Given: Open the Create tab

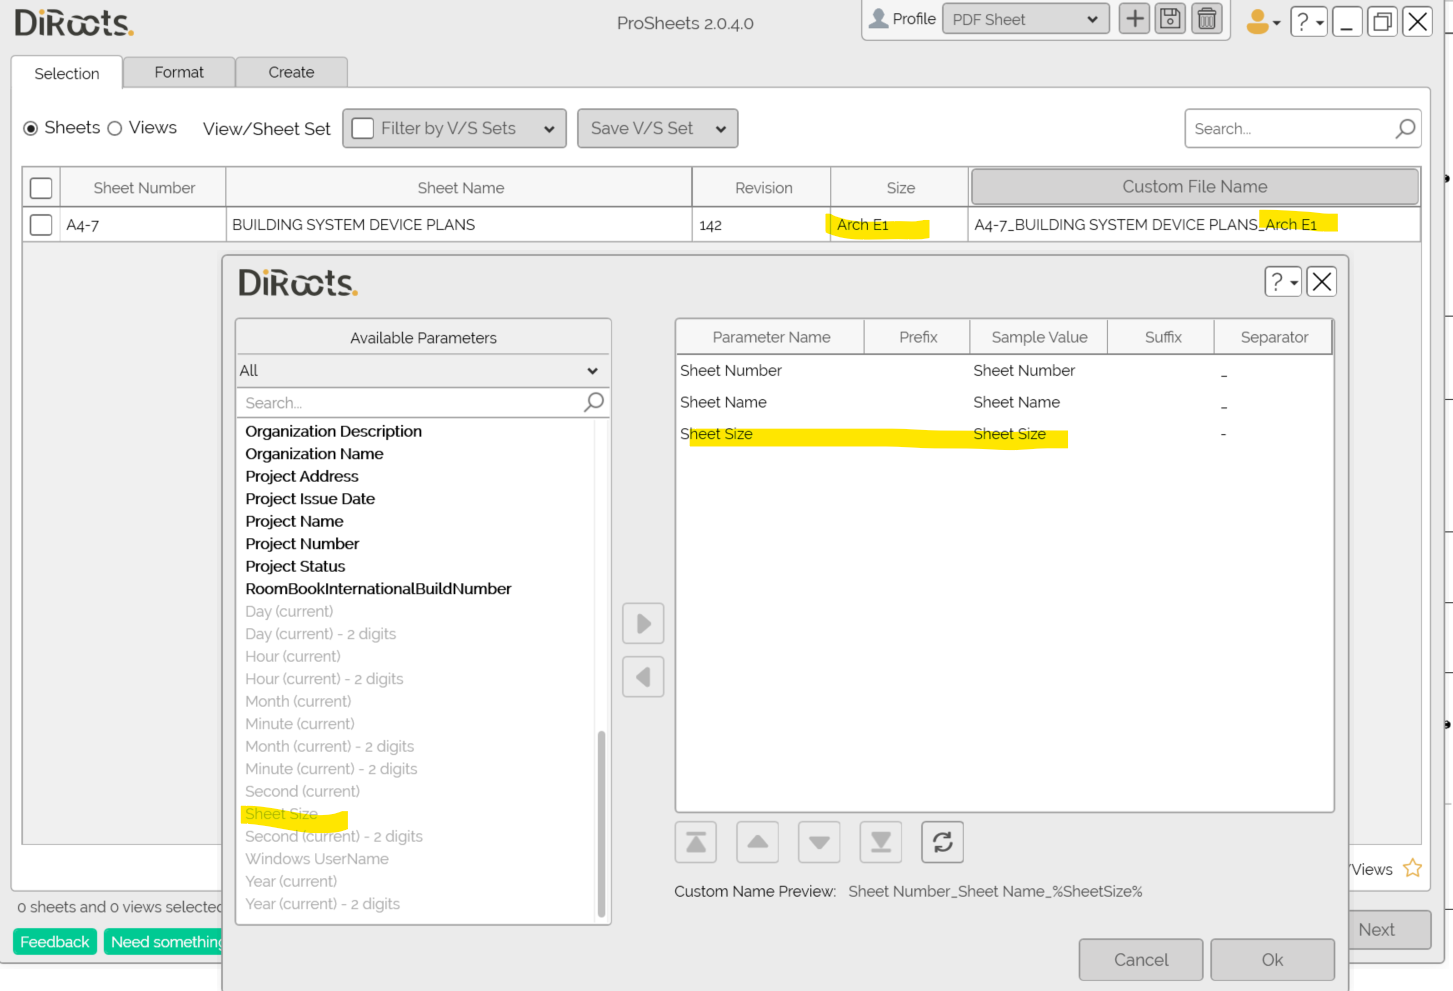Looking at the screenshot, I should click(x=291, y=72).
